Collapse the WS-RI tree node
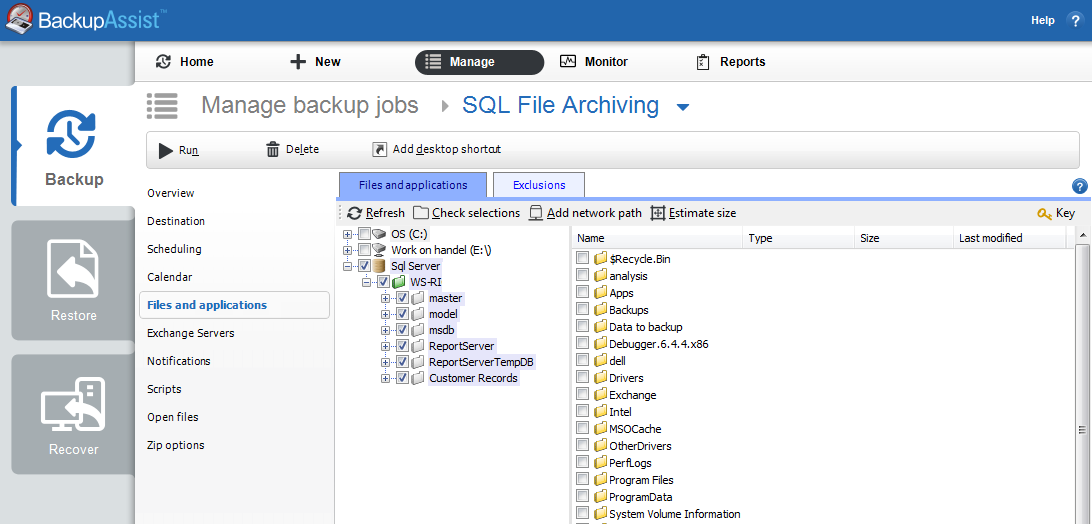The height and width of the screenshot is (524, 1092). (366, 282)
